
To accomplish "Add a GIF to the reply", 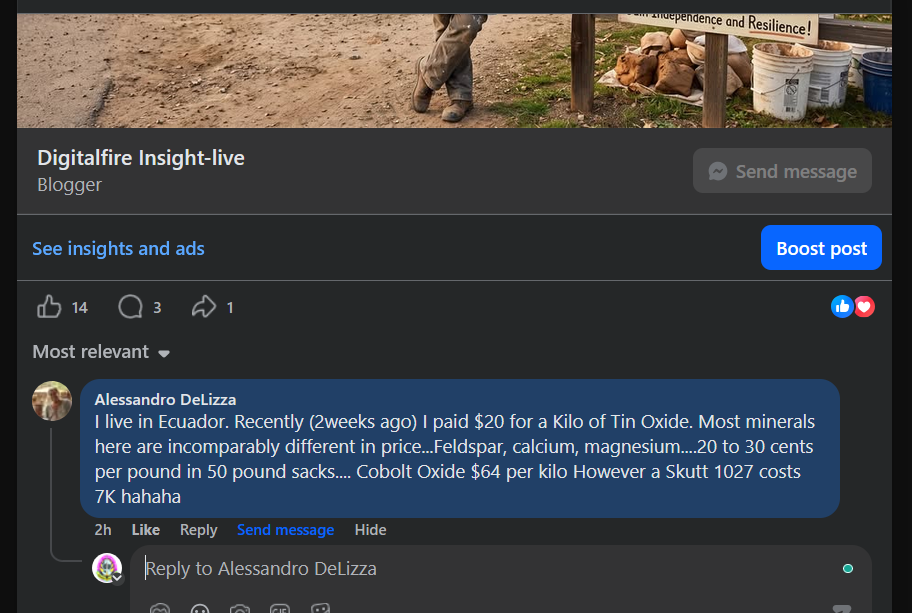I will (280, 608).
